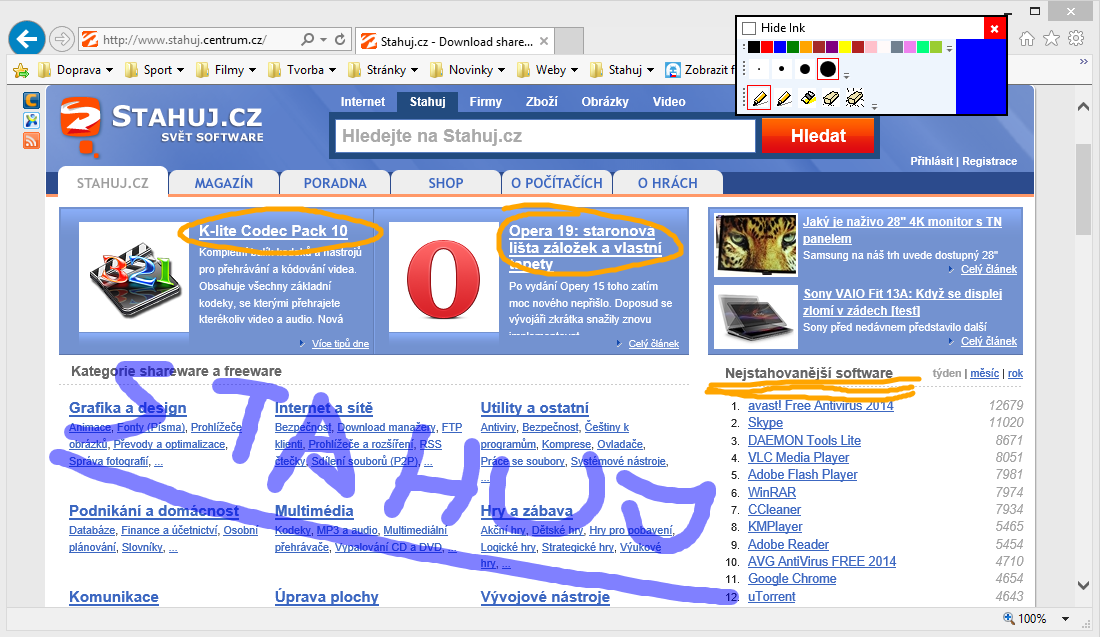Open the O POČÍTAČÍCH tab
This screenshot has height=637, width=1100.
click(x=557, y=183)
